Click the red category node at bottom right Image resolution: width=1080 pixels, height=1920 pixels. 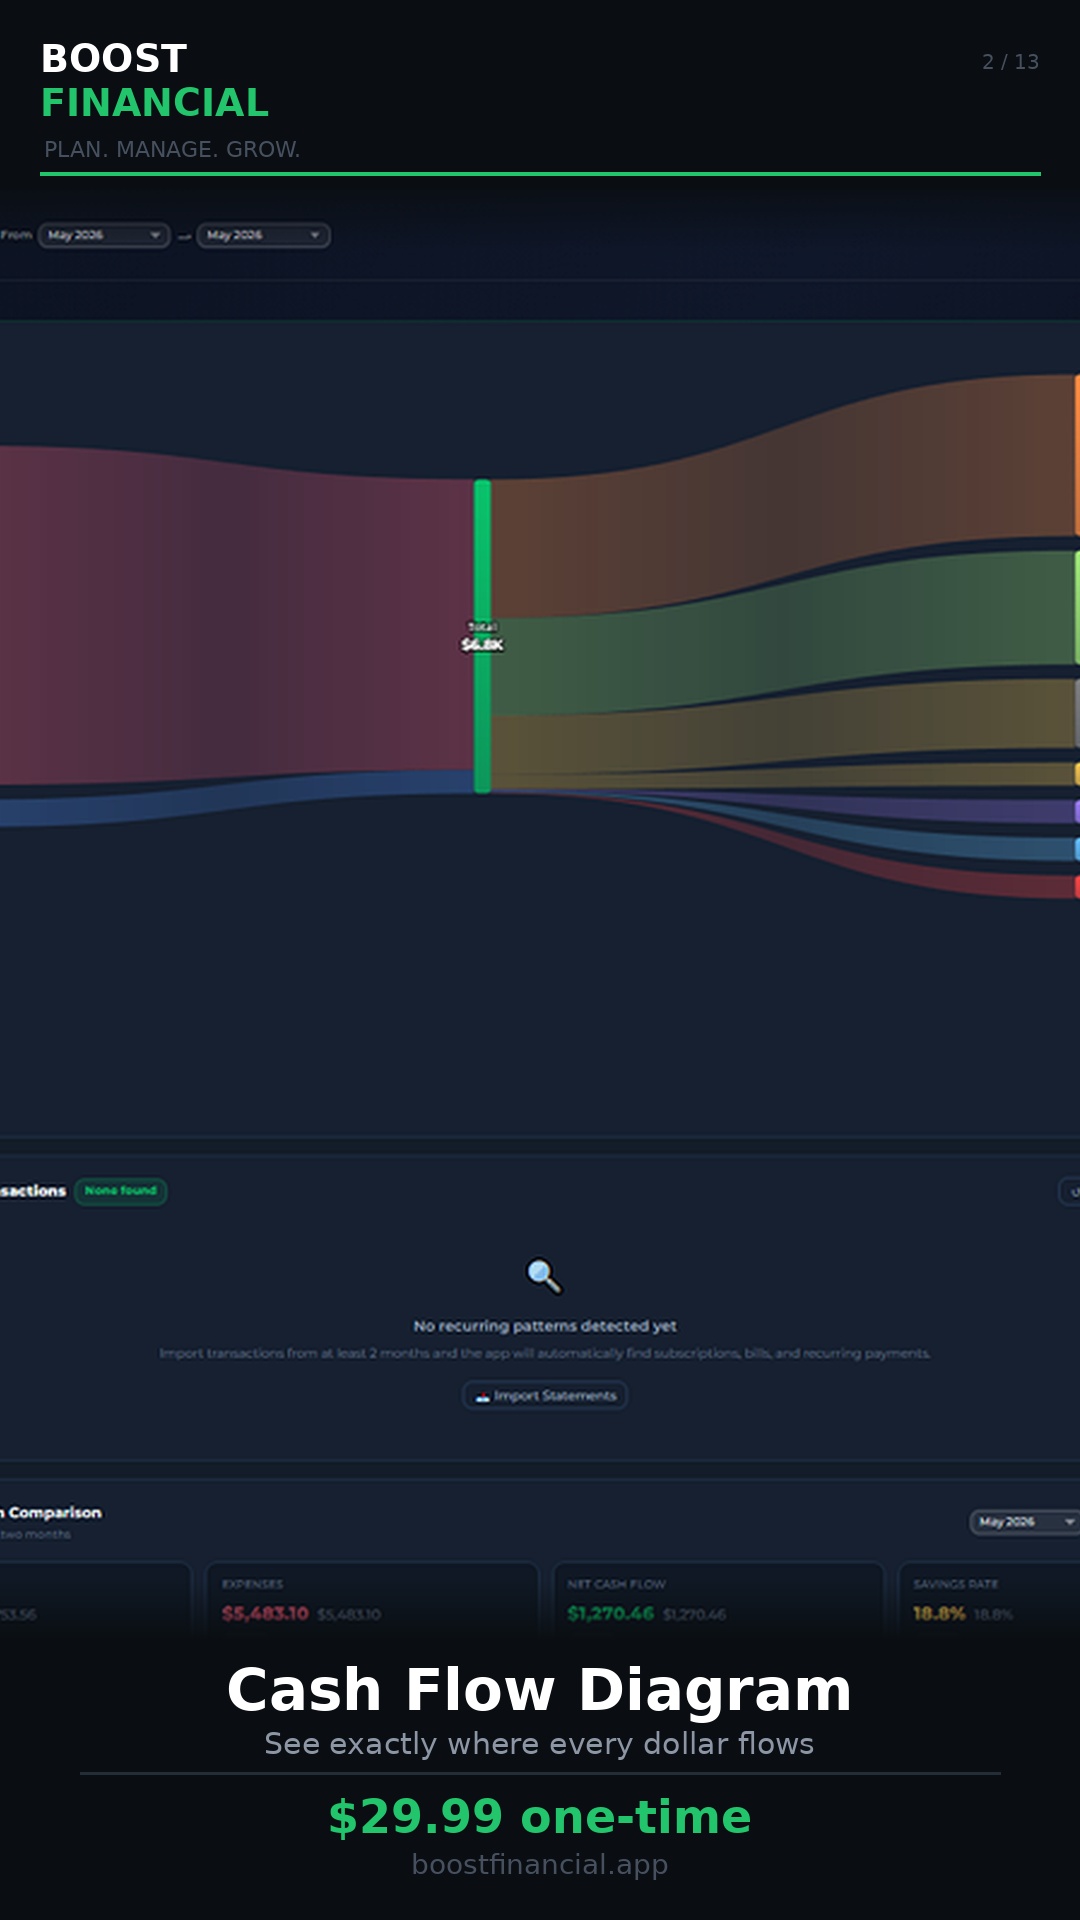[1076, 886]
